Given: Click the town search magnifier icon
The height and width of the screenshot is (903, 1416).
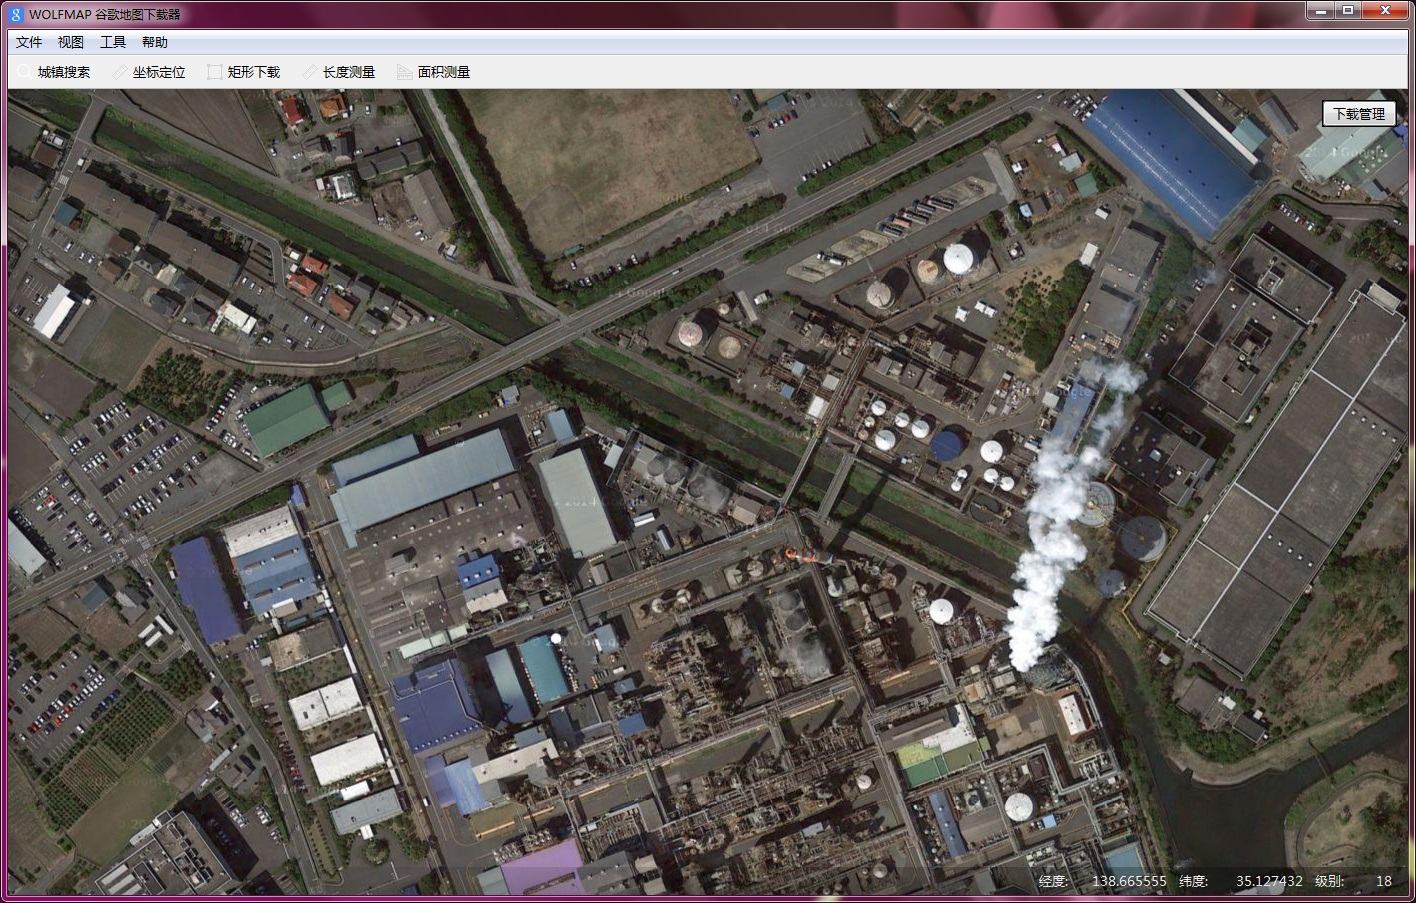Looking at the screenshot, I should (x=25, y=72).
